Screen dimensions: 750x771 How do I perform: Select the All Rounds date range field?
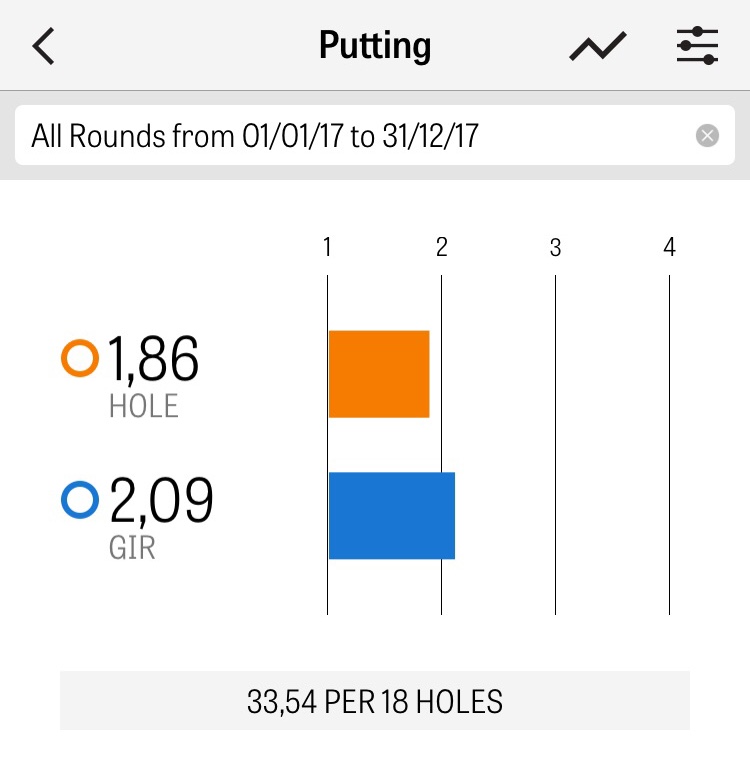coord(350,136)
